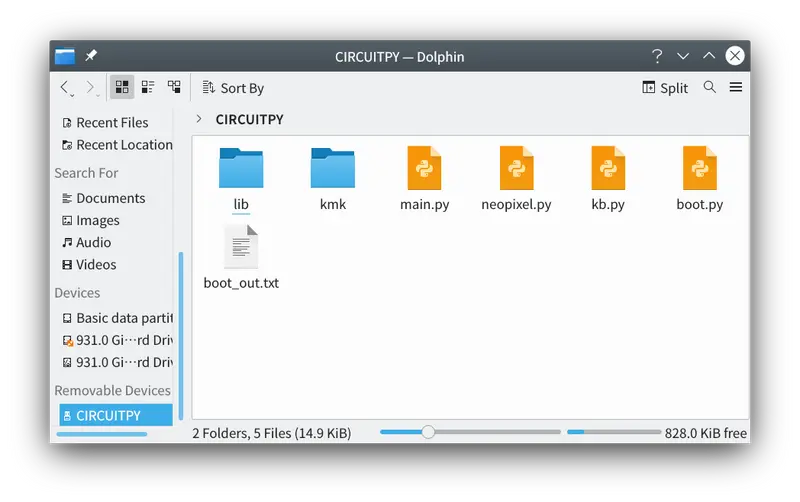800x502 pixels.
Task: Select CIRCUITPY removable device
Action: (116, 415)
